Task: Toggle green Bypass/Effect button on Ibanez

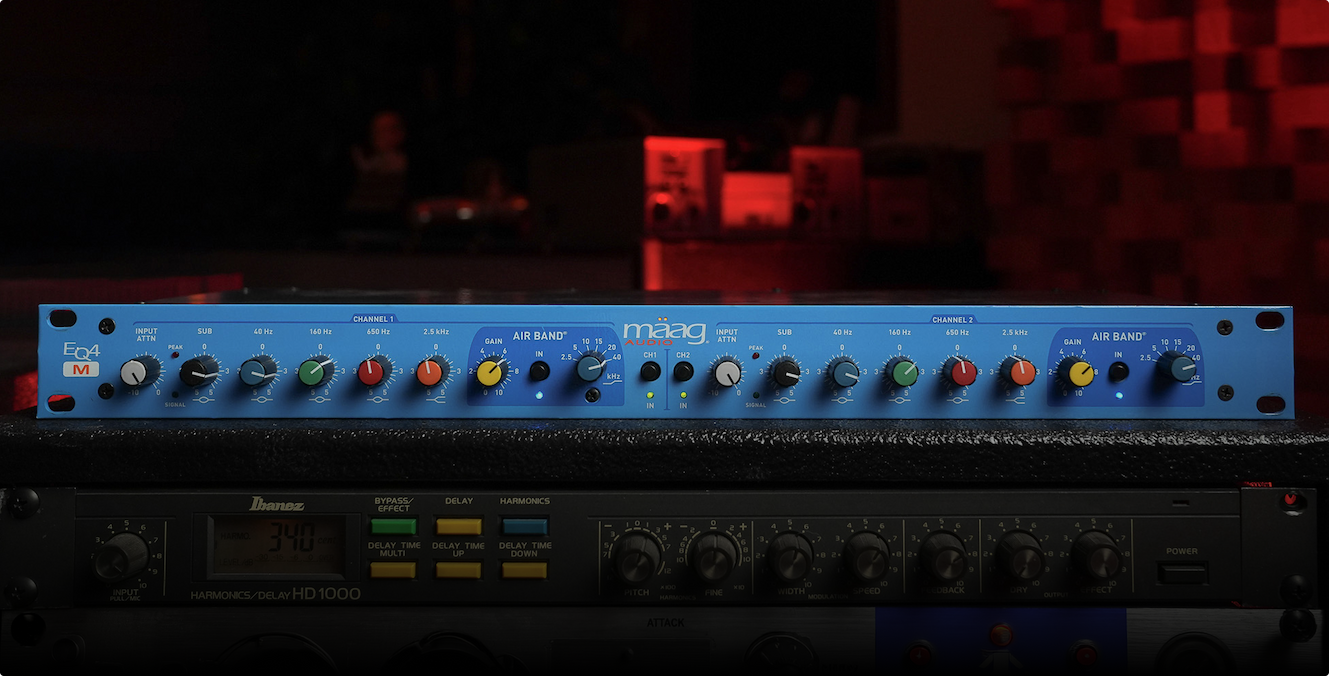Action: pyautogui.click(x=392, y=526)
